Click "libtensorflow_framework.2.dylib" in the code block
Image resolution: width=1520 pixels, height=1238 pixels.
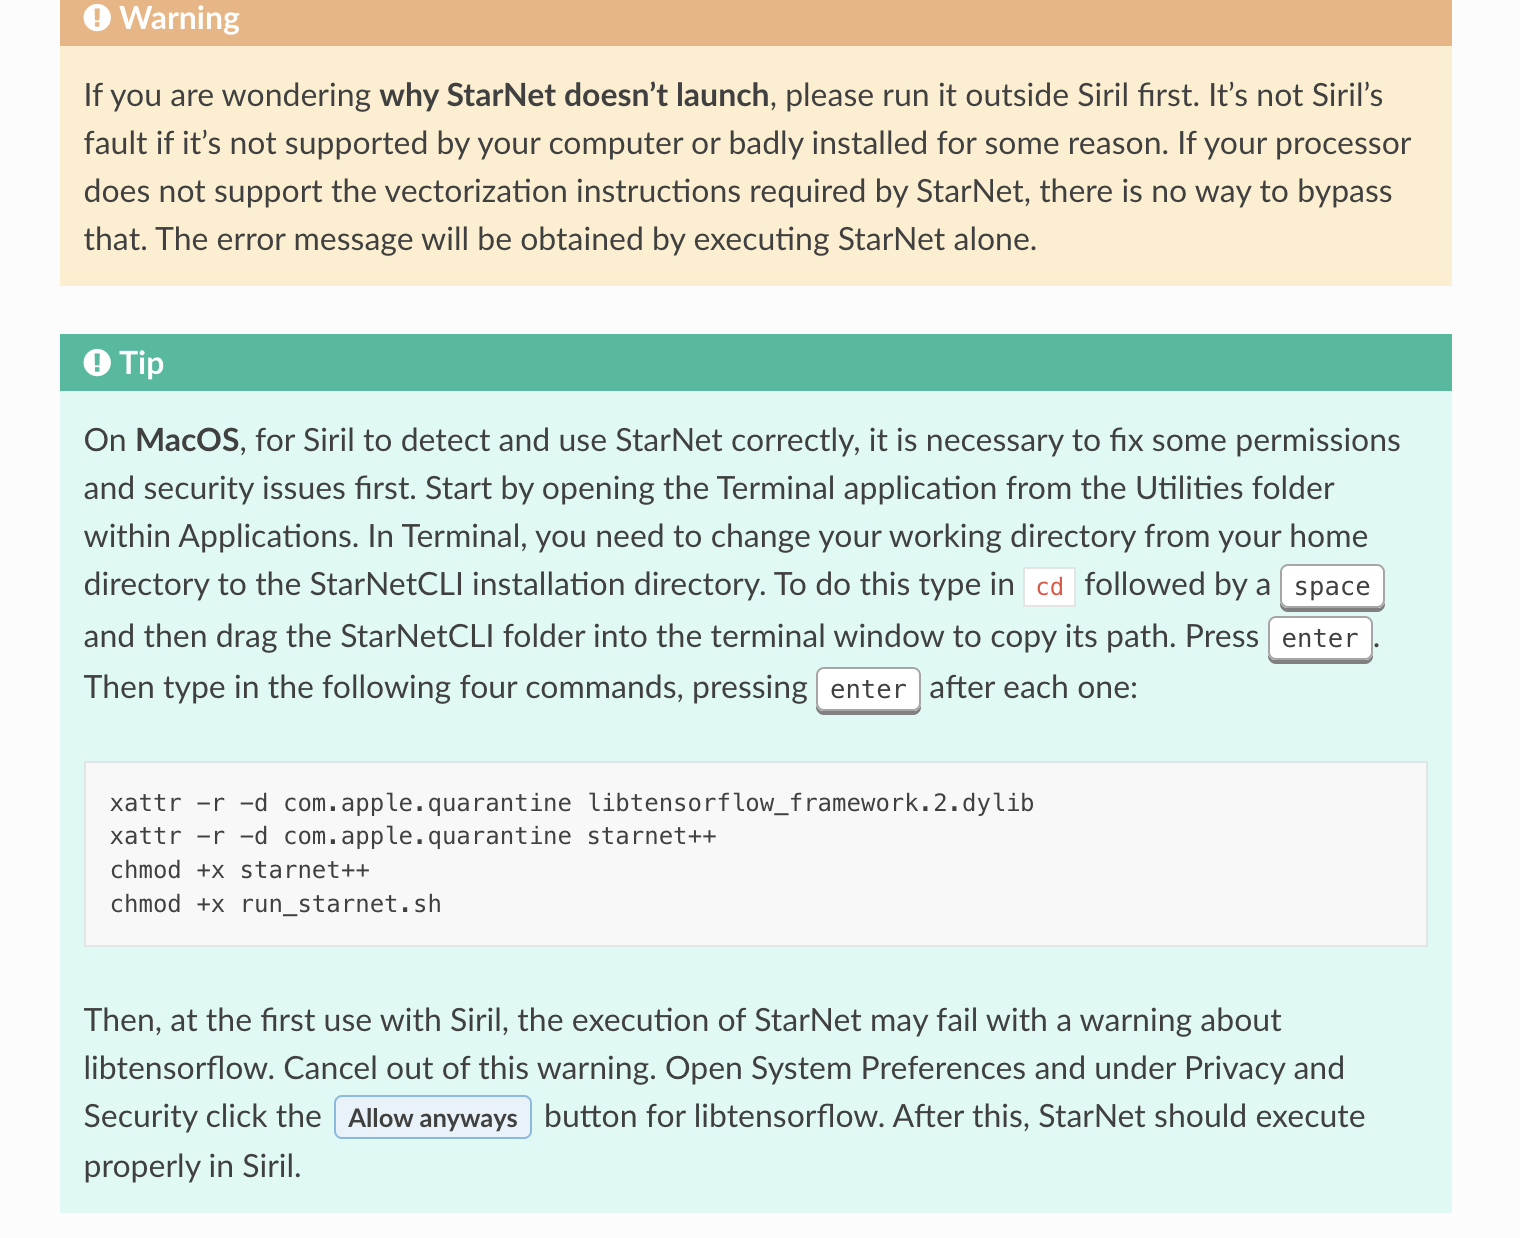click(x=810, y=803)
